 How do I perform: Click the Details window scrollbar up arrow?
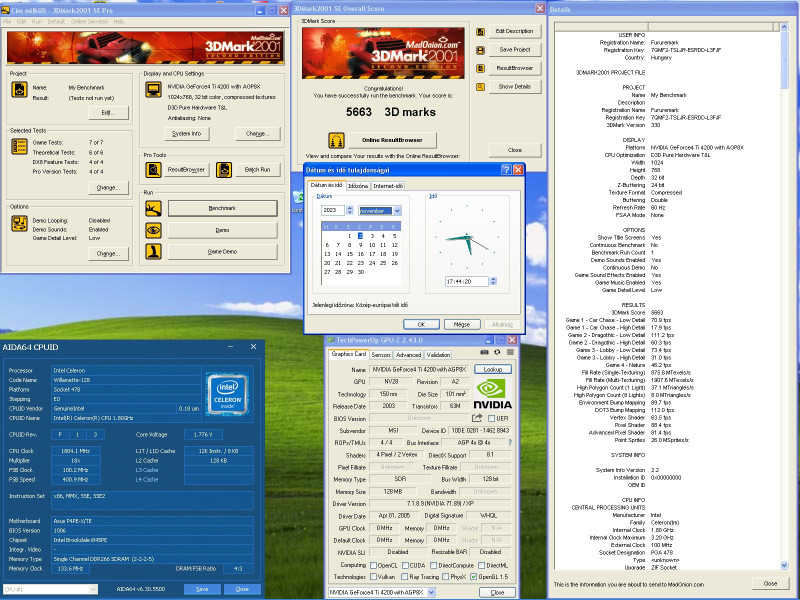coord(785,27)
